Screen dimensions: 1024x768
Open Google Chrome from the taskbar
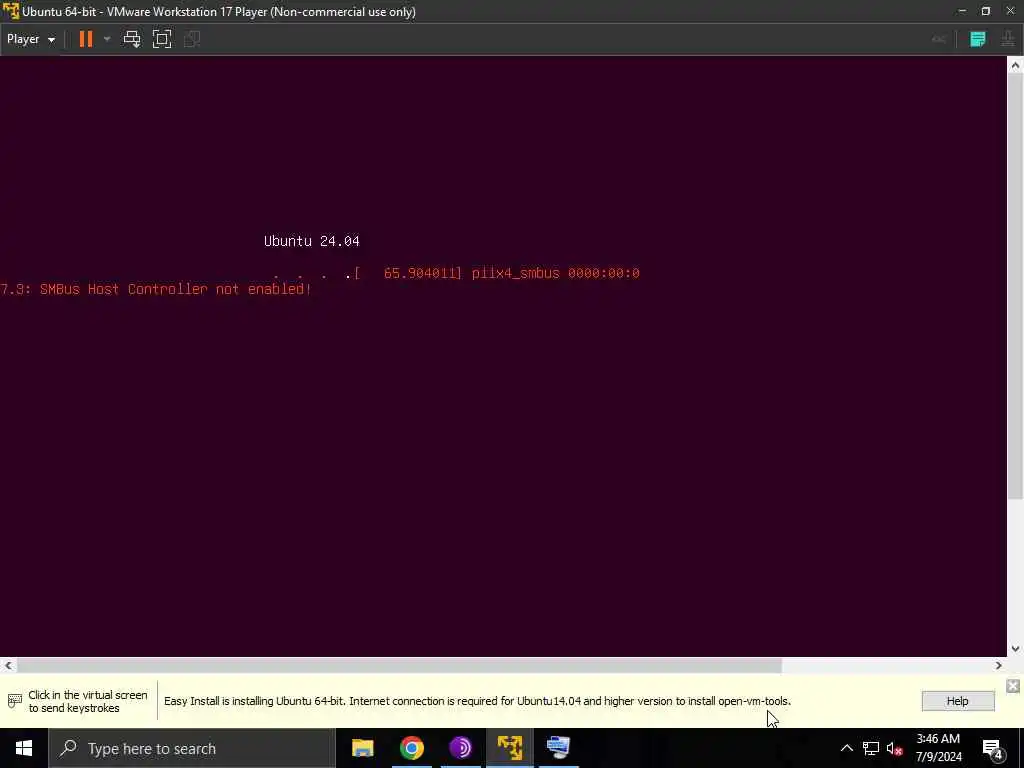[x=411, y=748]
